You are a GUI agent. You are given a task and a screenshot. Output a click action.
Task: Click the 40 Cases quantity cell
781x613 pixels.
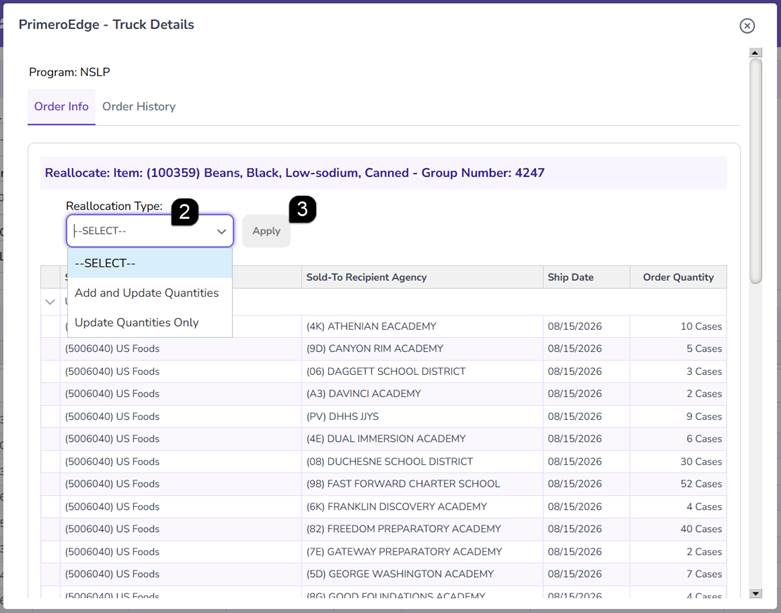pos(678,529)
